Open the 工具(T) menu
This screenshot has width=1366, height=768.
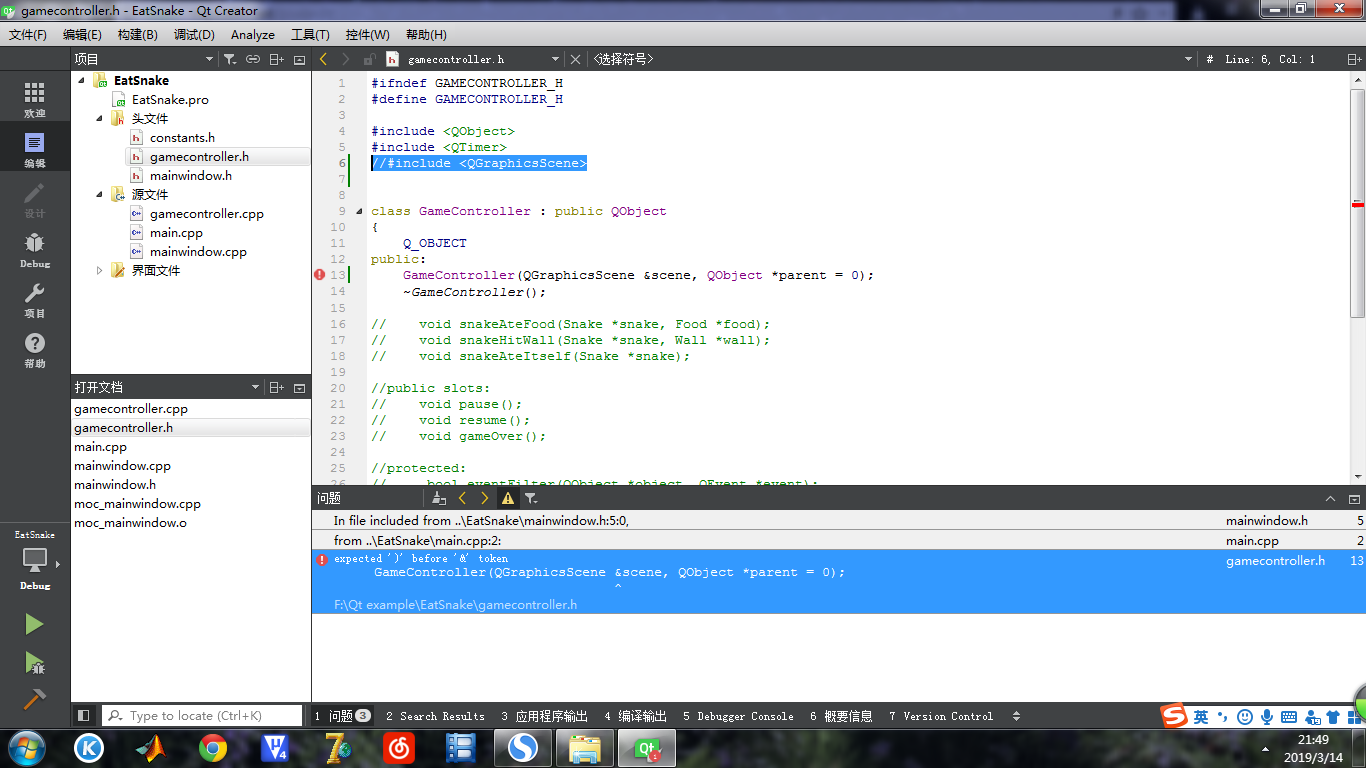(310, 34)
